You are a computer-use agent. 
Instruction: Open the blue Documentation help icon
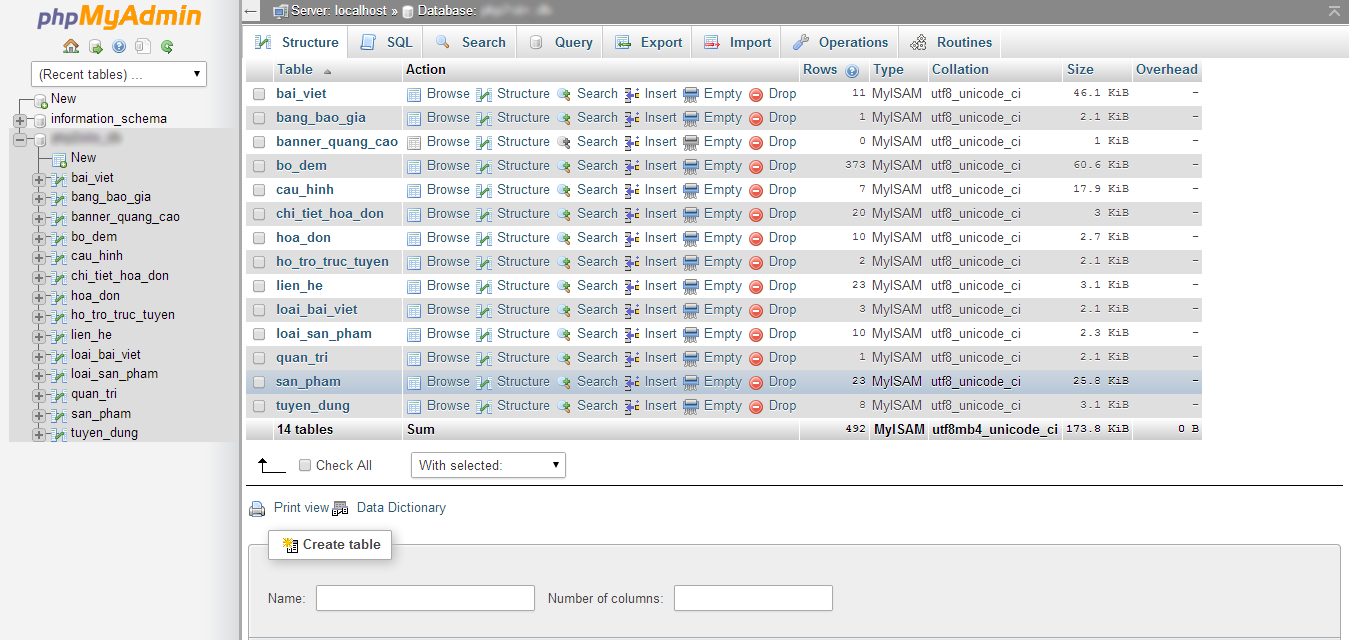pos(119,46)
